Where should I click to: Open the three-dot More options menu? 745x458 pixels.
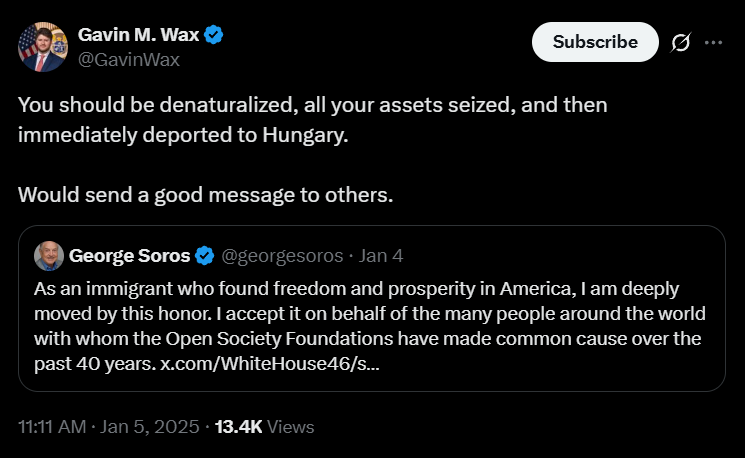[x=713, y=42]
